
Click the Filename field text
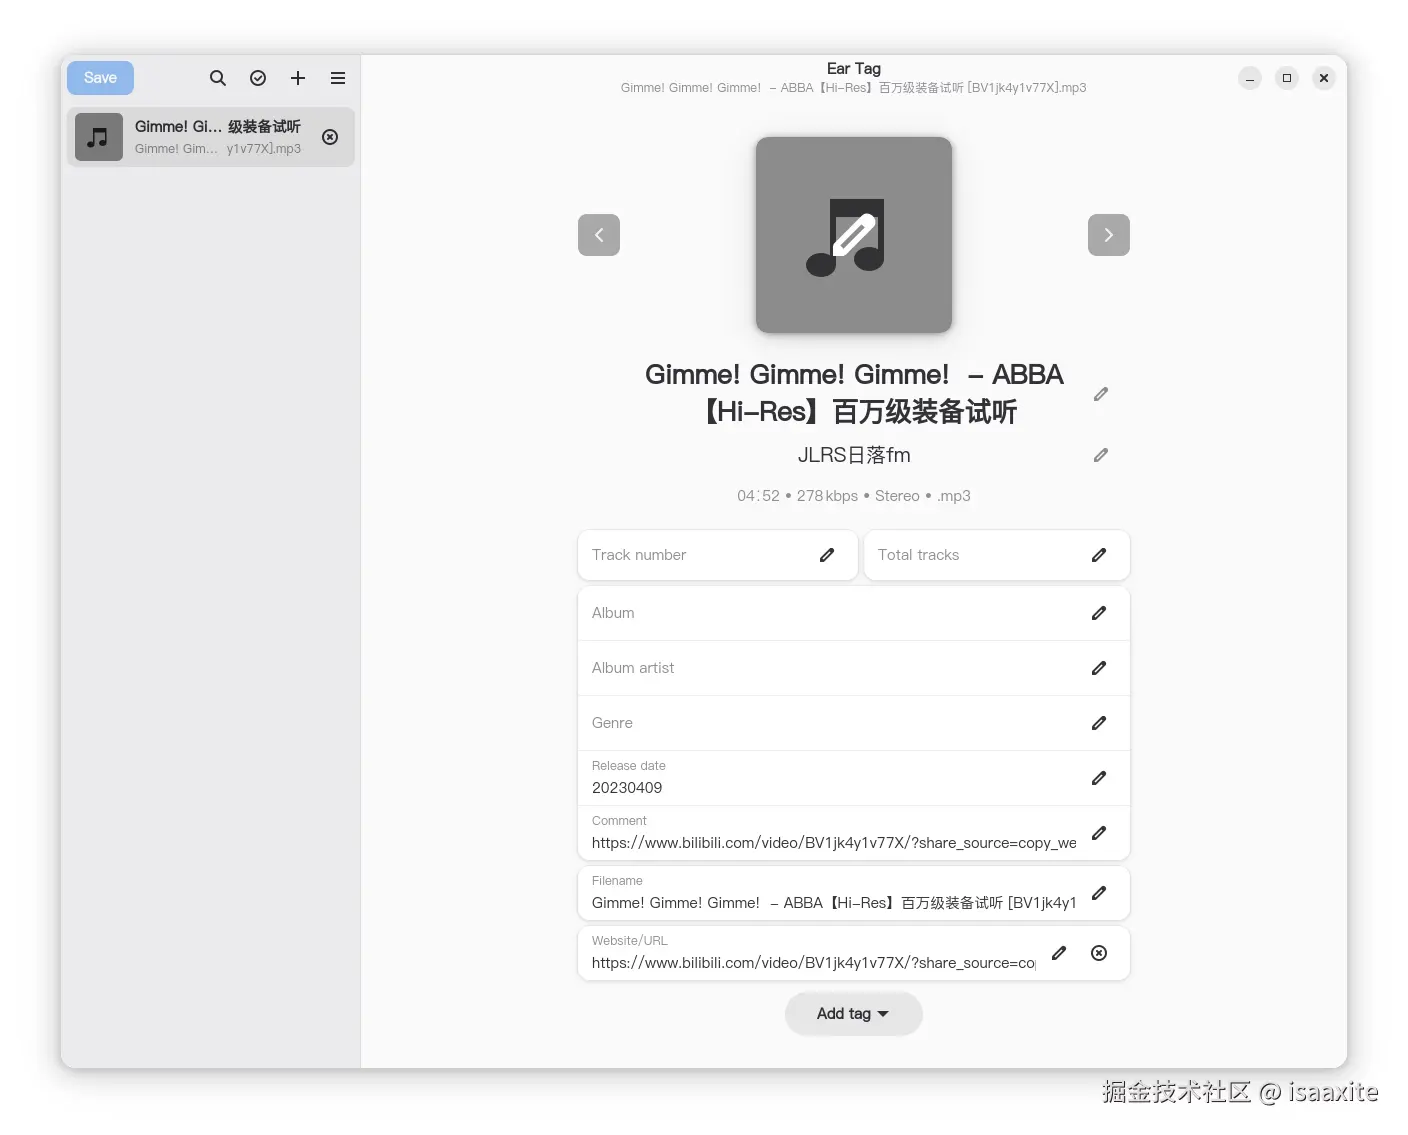834,903
